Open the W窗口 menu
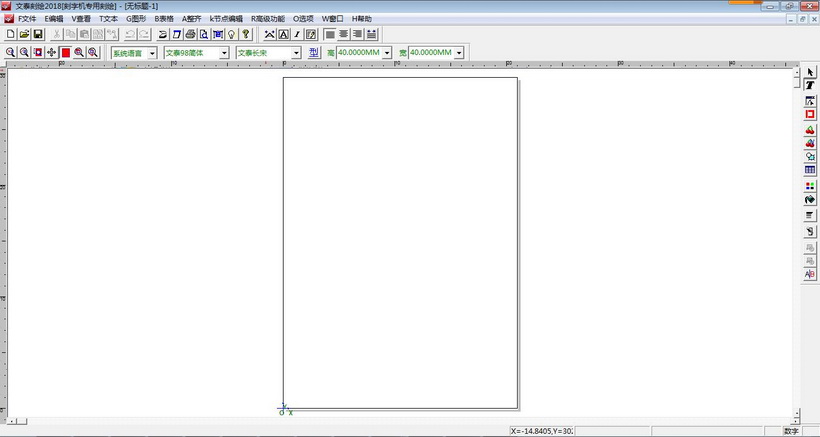This screenshot has height=437, width=820. 333,19
